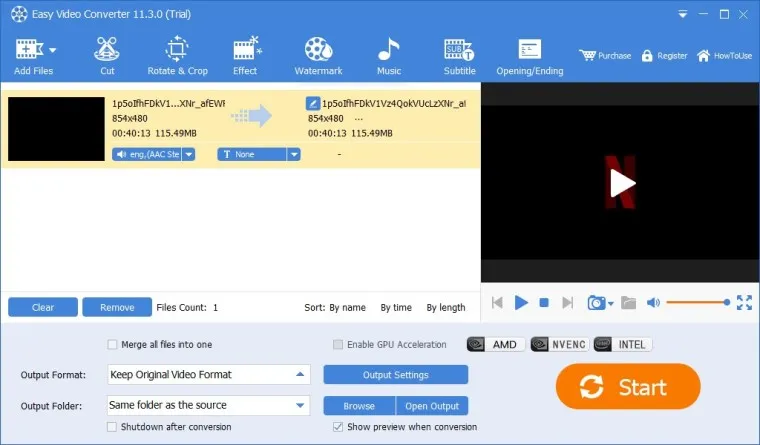Take a snapshot with camera icon
Image resolution: width=760 pixels, height=445 pixels.
(x=596, y=303)
